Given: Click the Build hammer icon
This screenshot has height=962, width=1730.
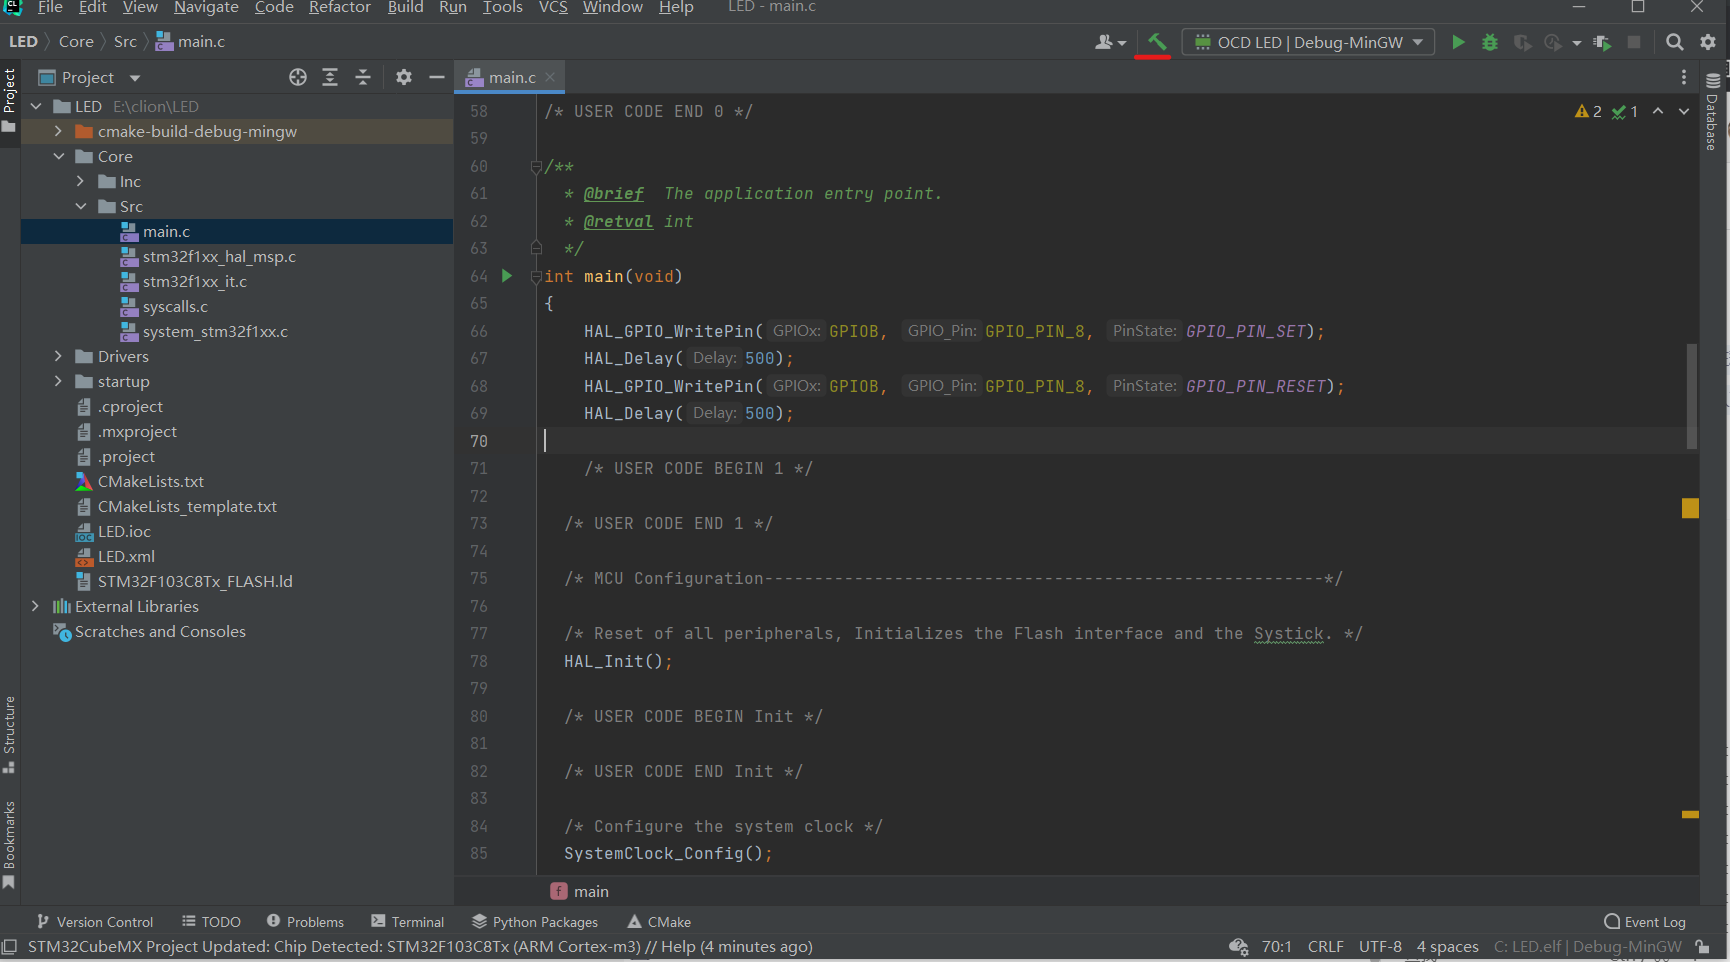Looking at the screenshot, I should click(x=1156, y=42).
